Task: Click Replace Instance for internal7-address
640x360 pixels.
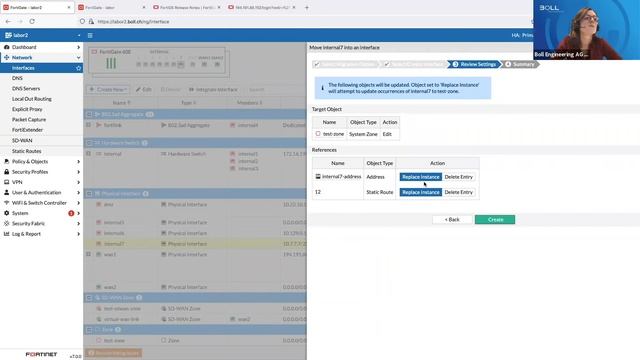Action: click(420, 177)
